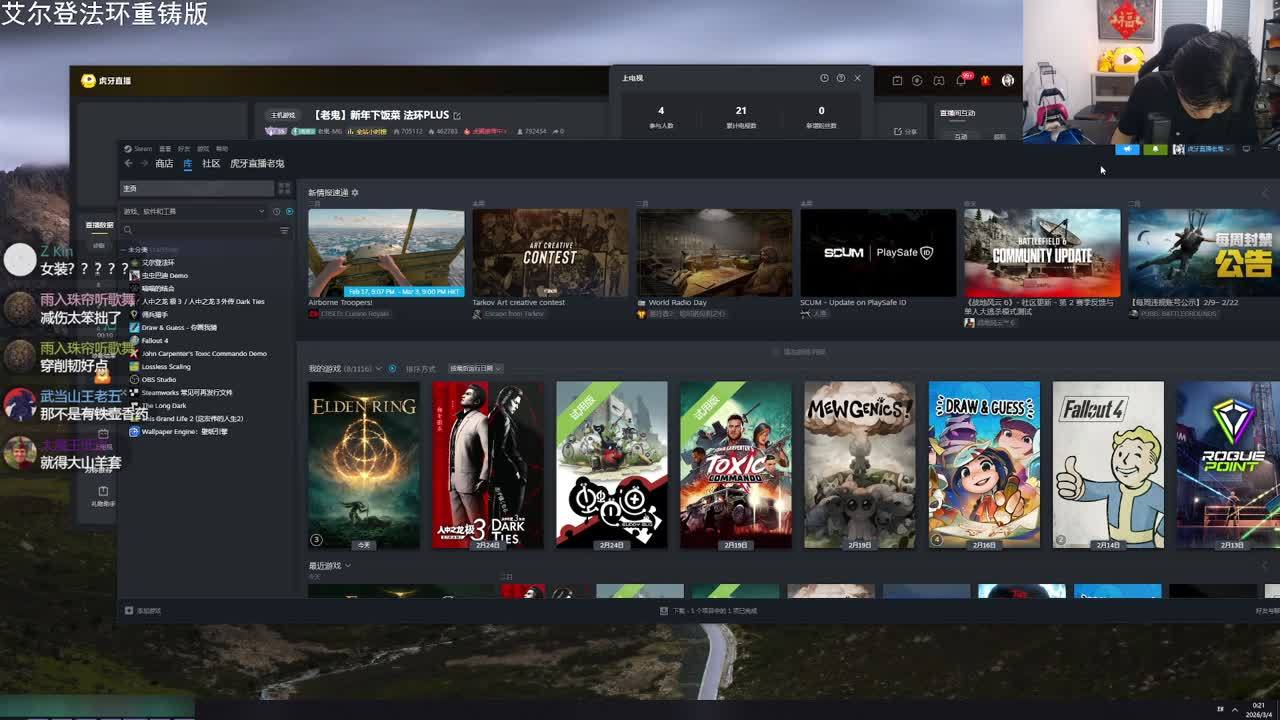Toggle the recent-activity clock filter icon
The image size is (1280, 720).
277,211
